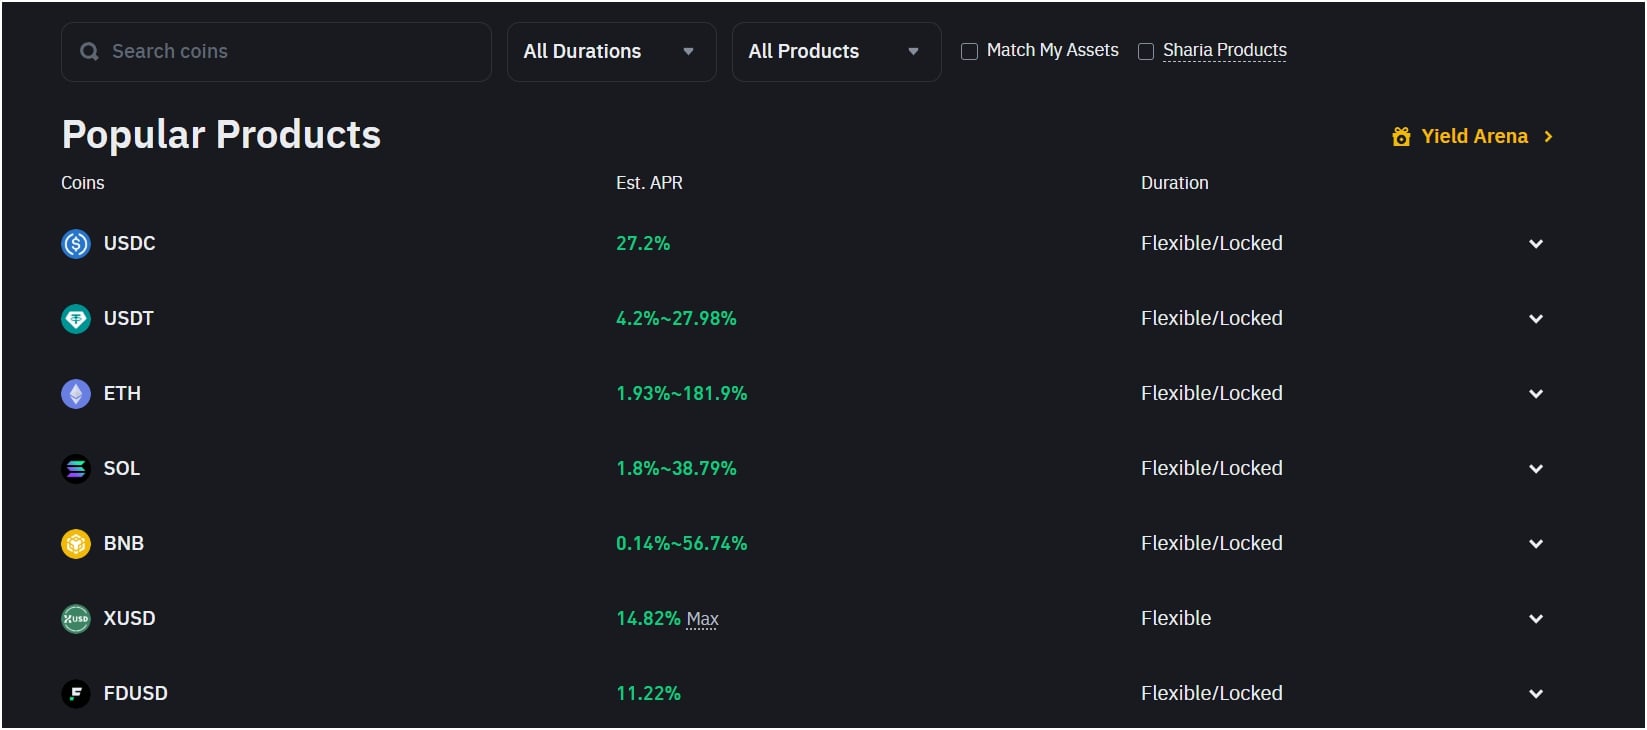Viewport: 1647px width, 730px height.
Task: Focus the Search coins input field
Action: (290, 52)
